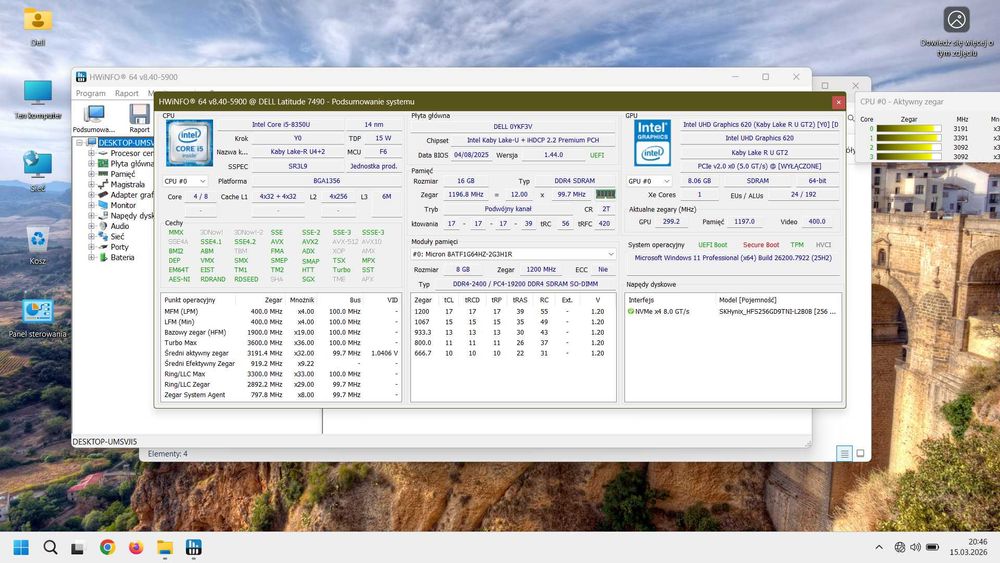Click the 1200 timing row in memory table
1000x563 pixels.
[513, 312]
